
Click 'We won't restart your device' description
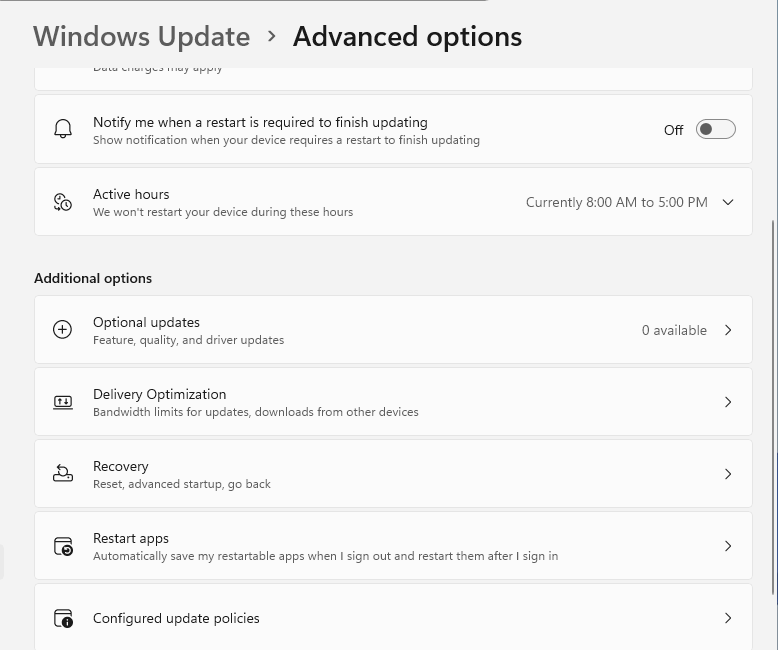(223, 212)
